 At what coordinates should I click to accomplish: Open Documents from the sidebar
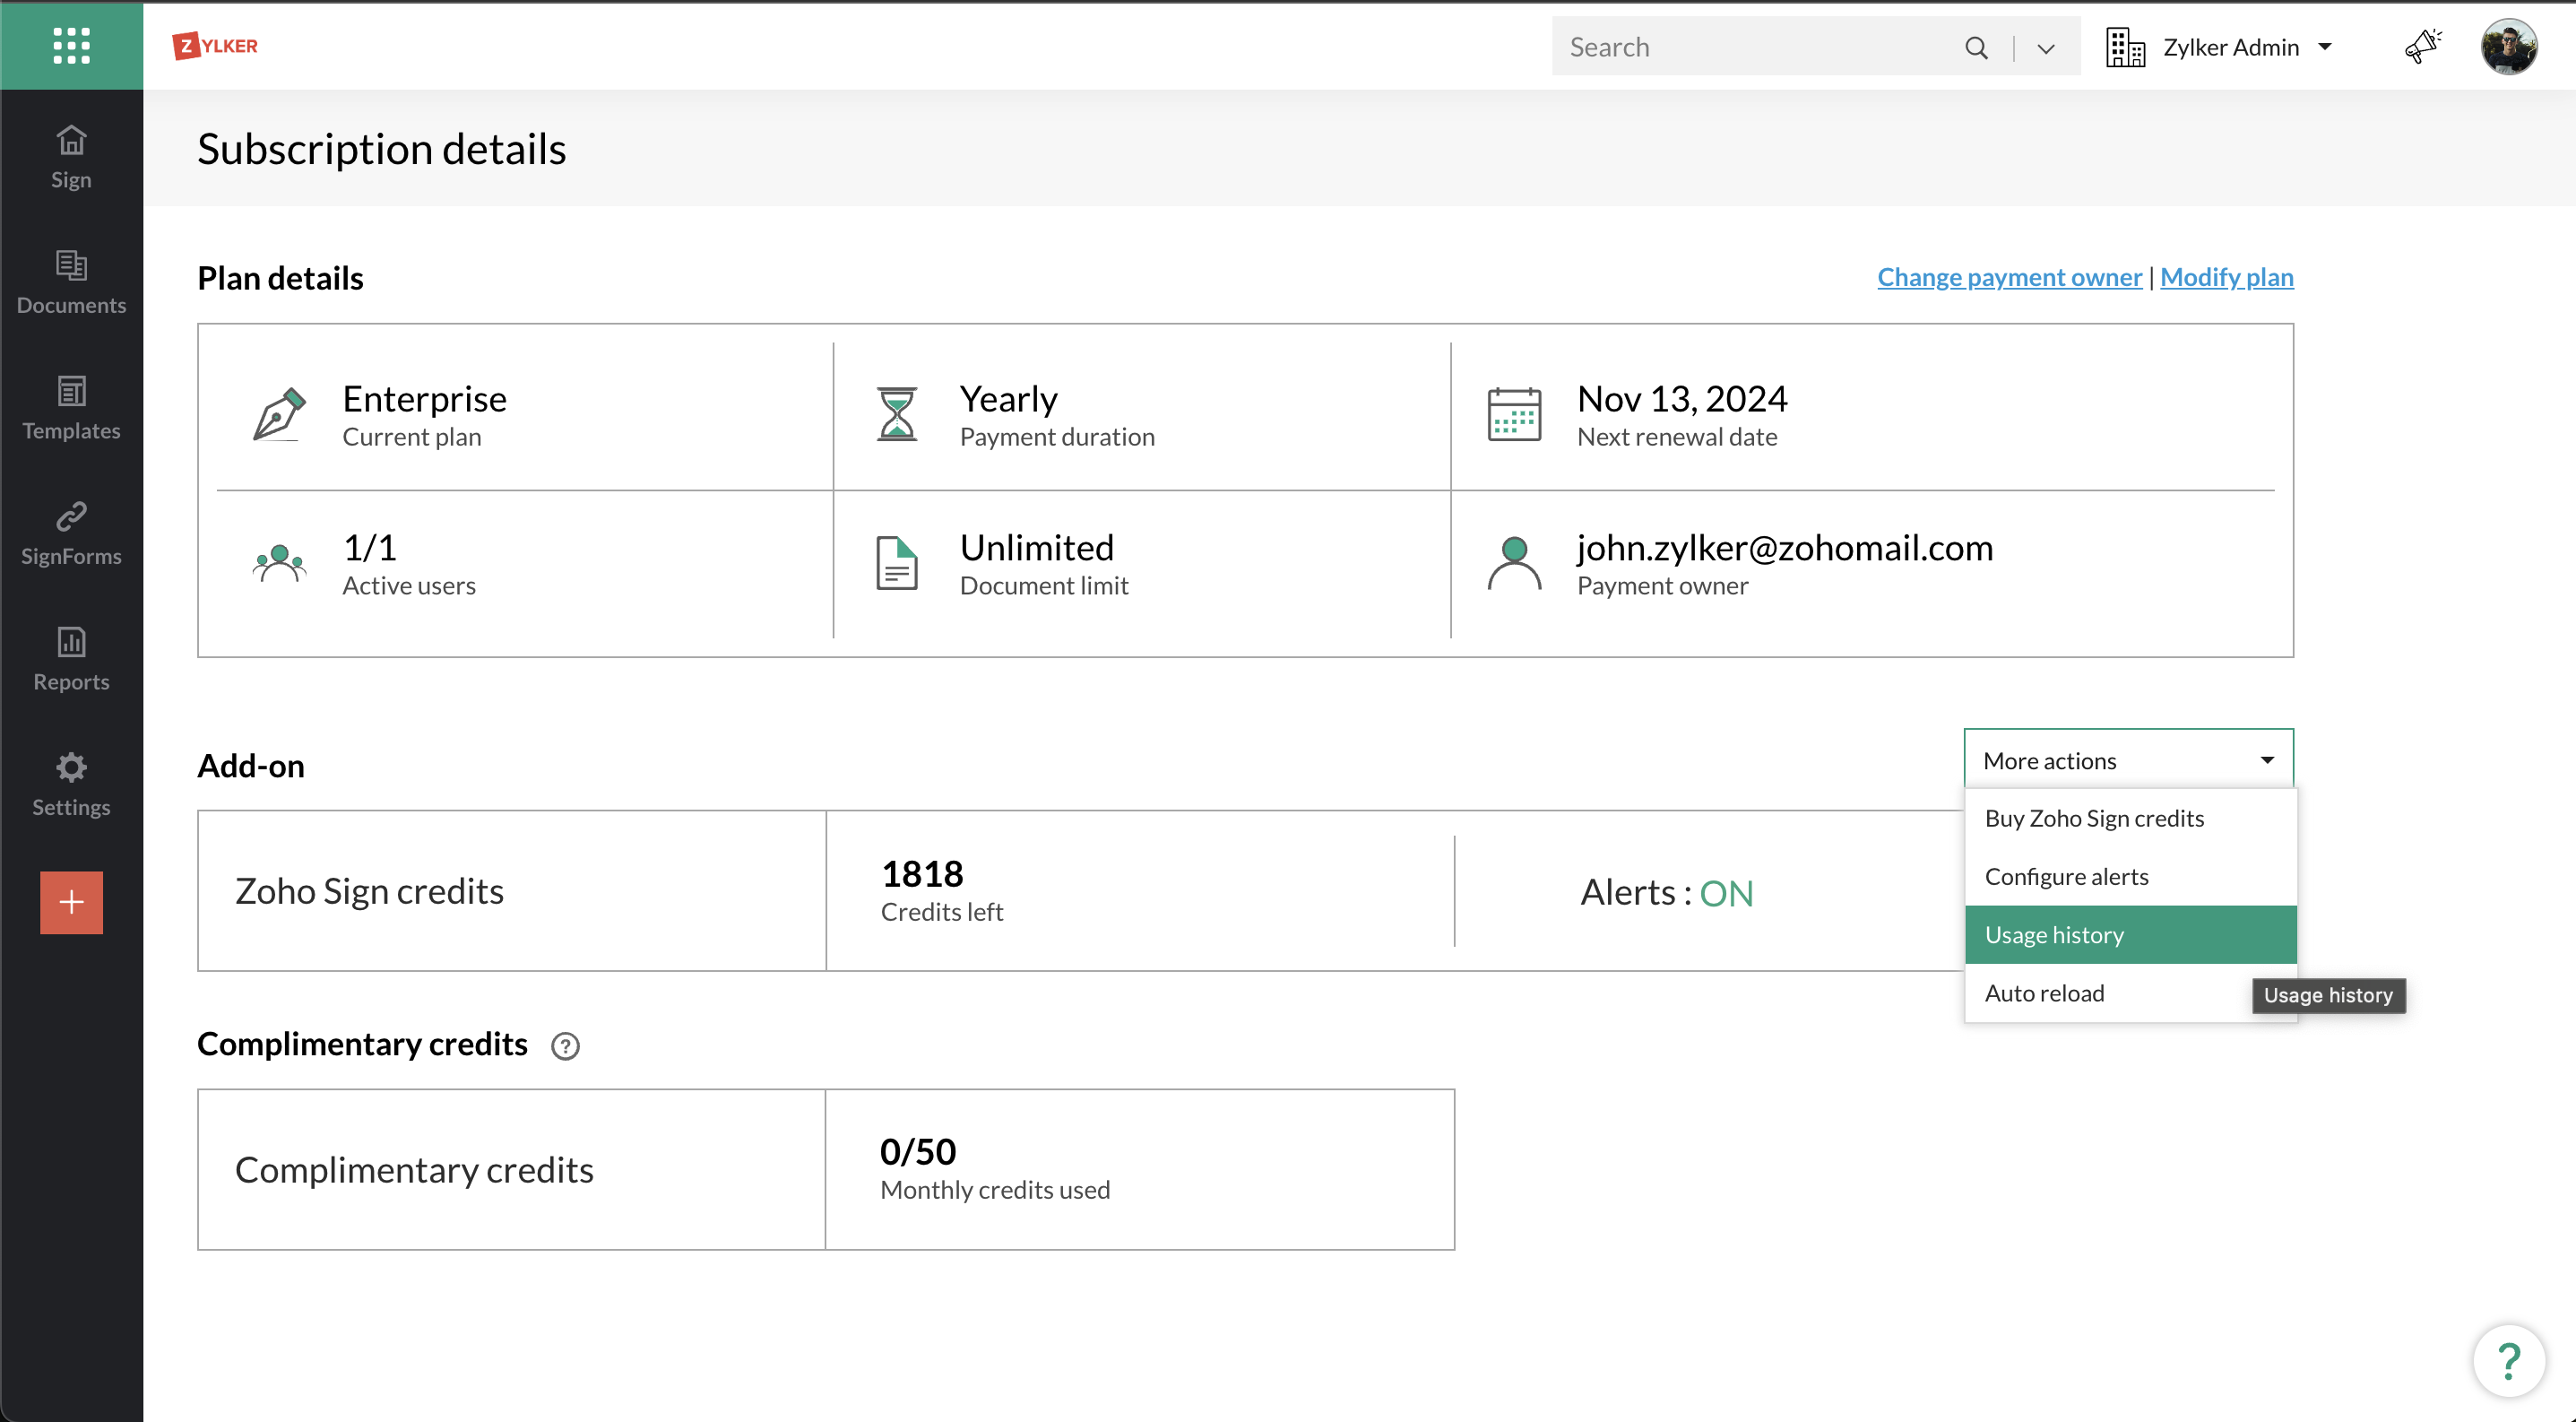pos(71,282)
